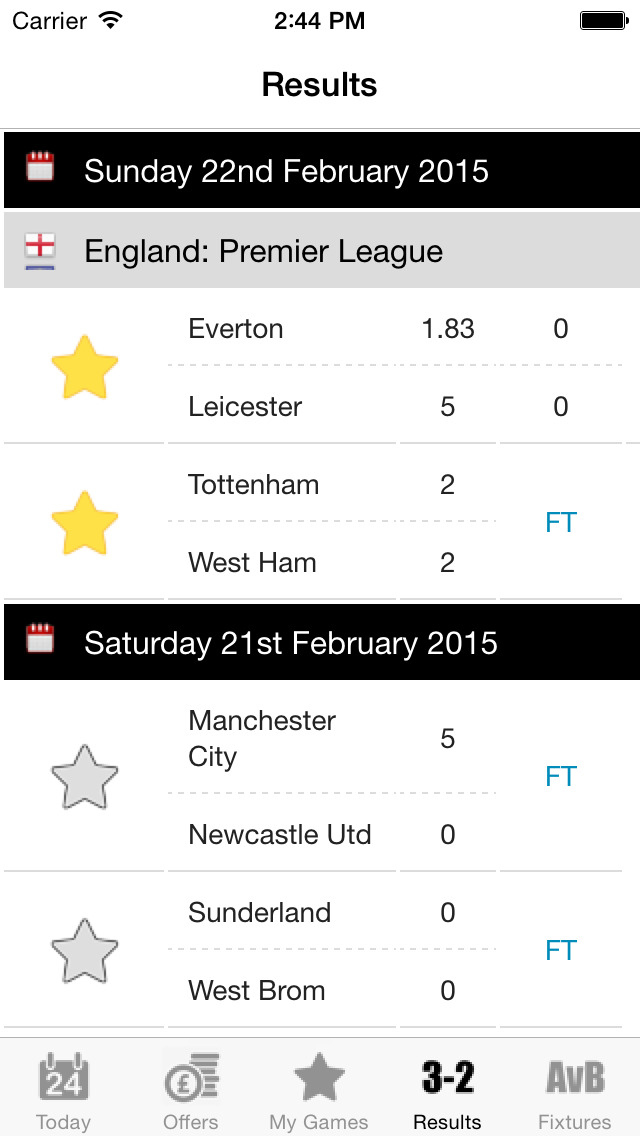Screen dimensions: 640x1136
Task: Unfavorite the Tottenham vs West Ham star
Action: 85,523
